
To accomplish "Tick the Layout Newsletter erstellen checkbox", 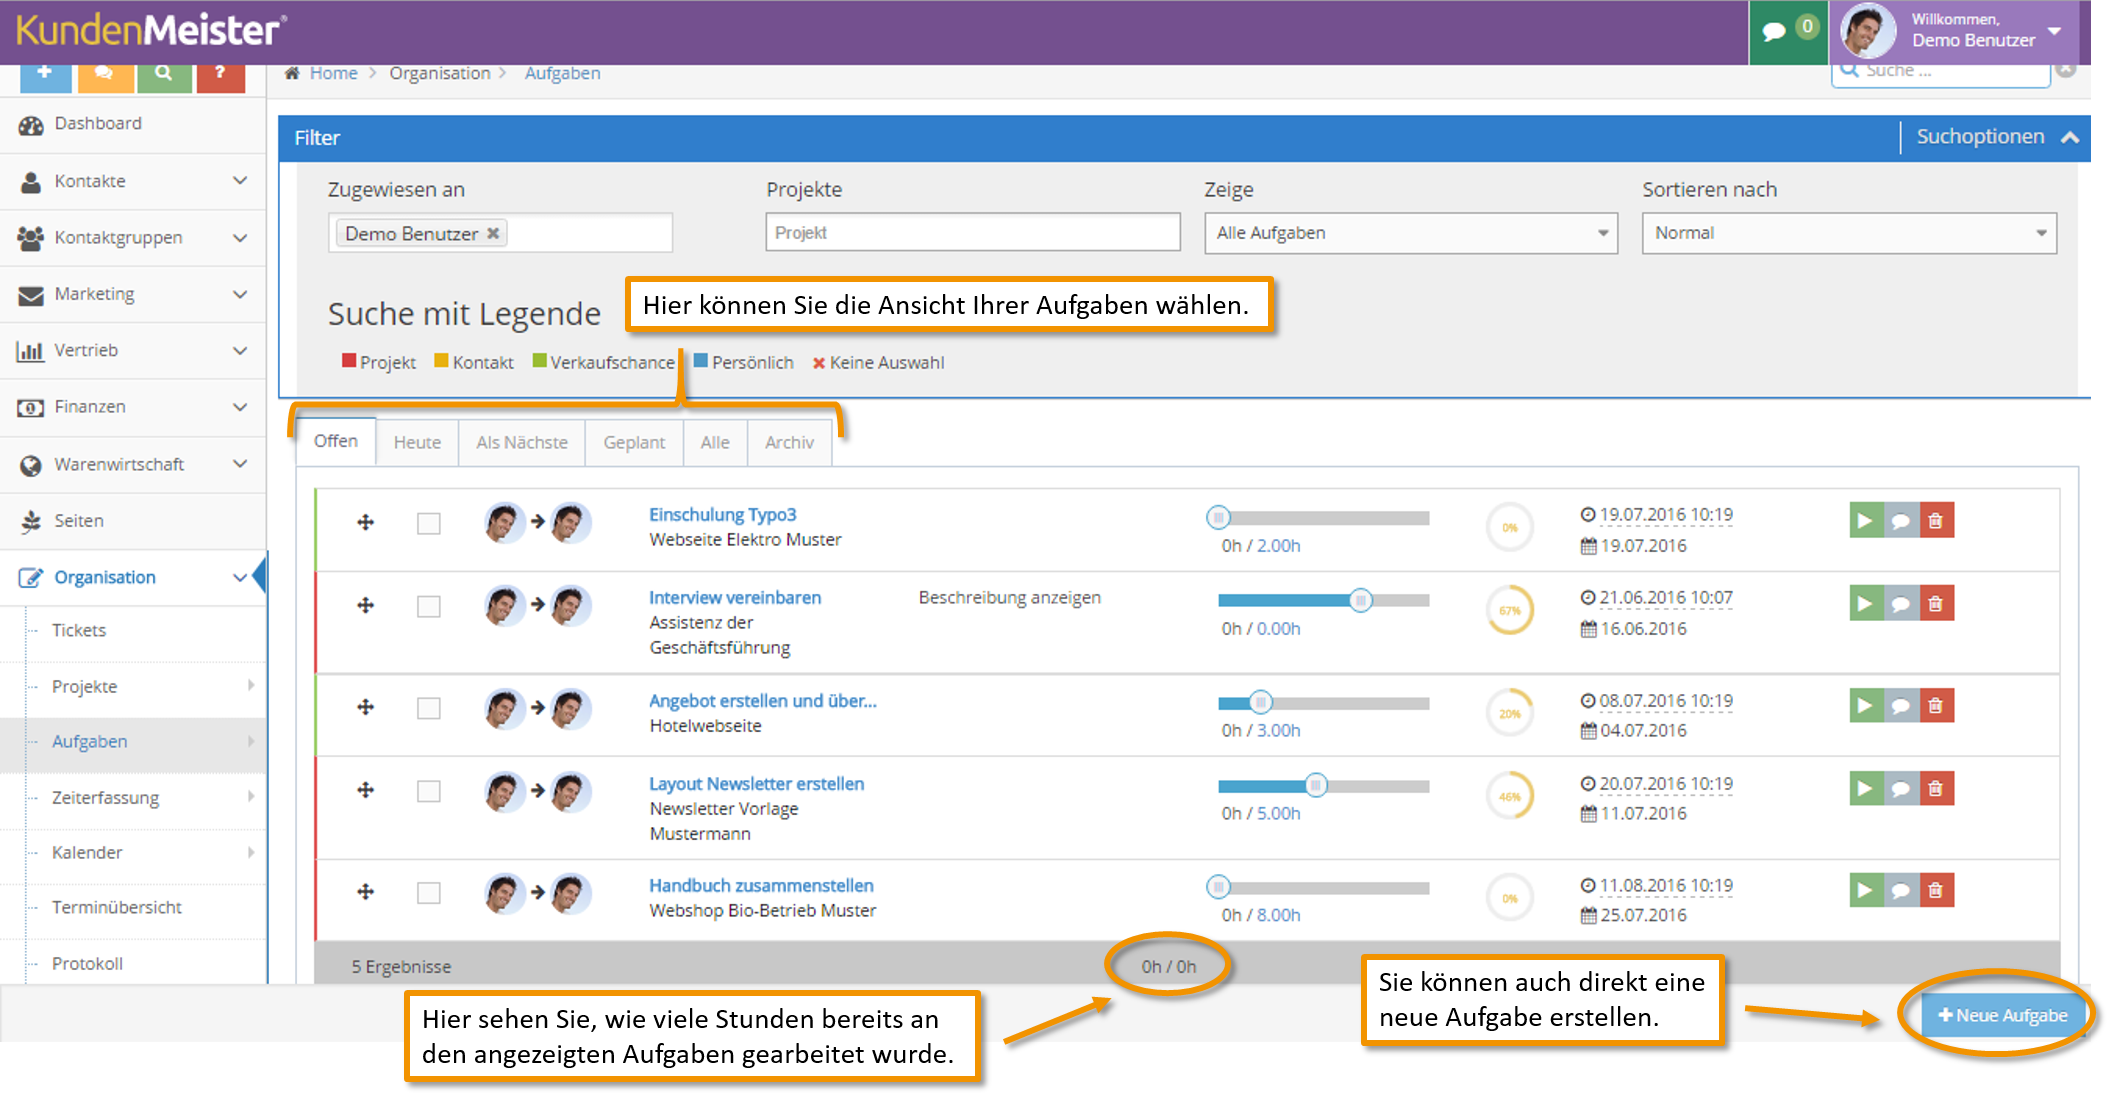I will (429, 791).
